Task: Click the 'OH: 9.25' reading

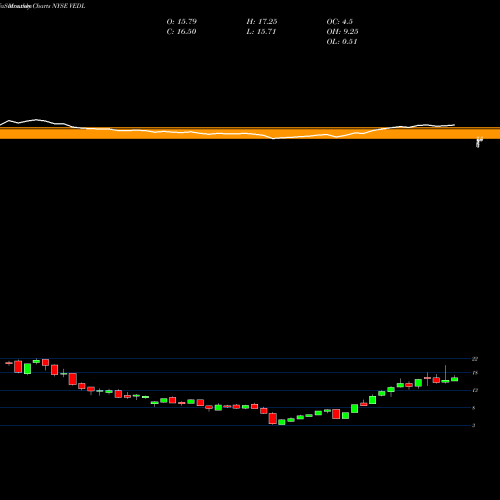Action: pos(342,32)
